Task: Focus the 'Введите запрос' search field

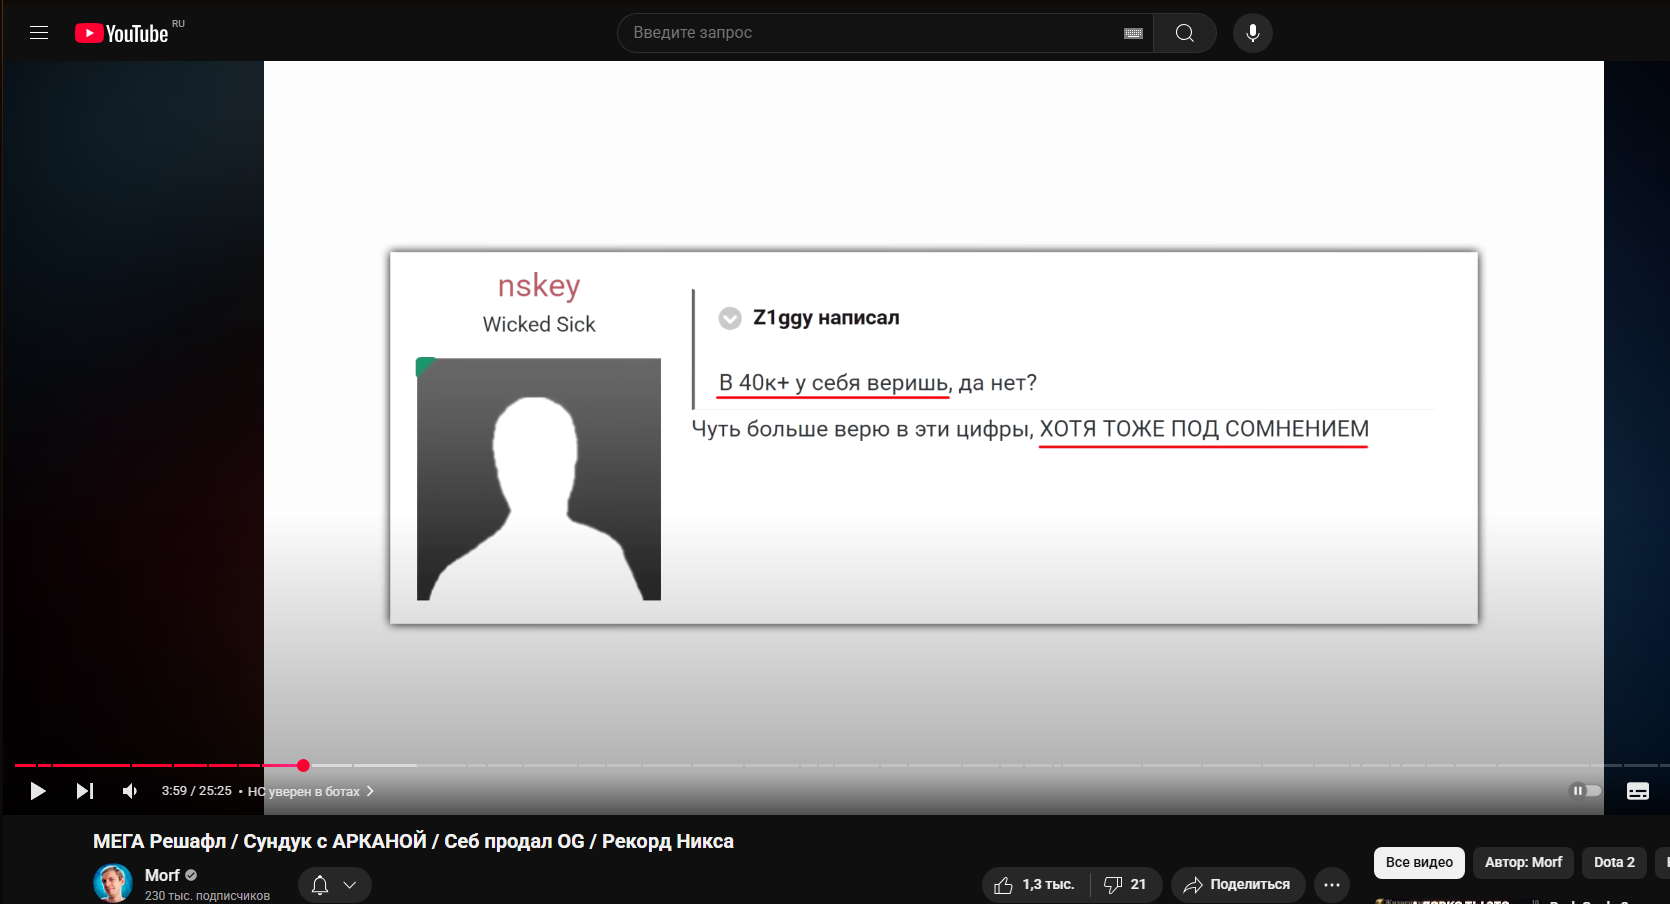Action: pos(870,33)
